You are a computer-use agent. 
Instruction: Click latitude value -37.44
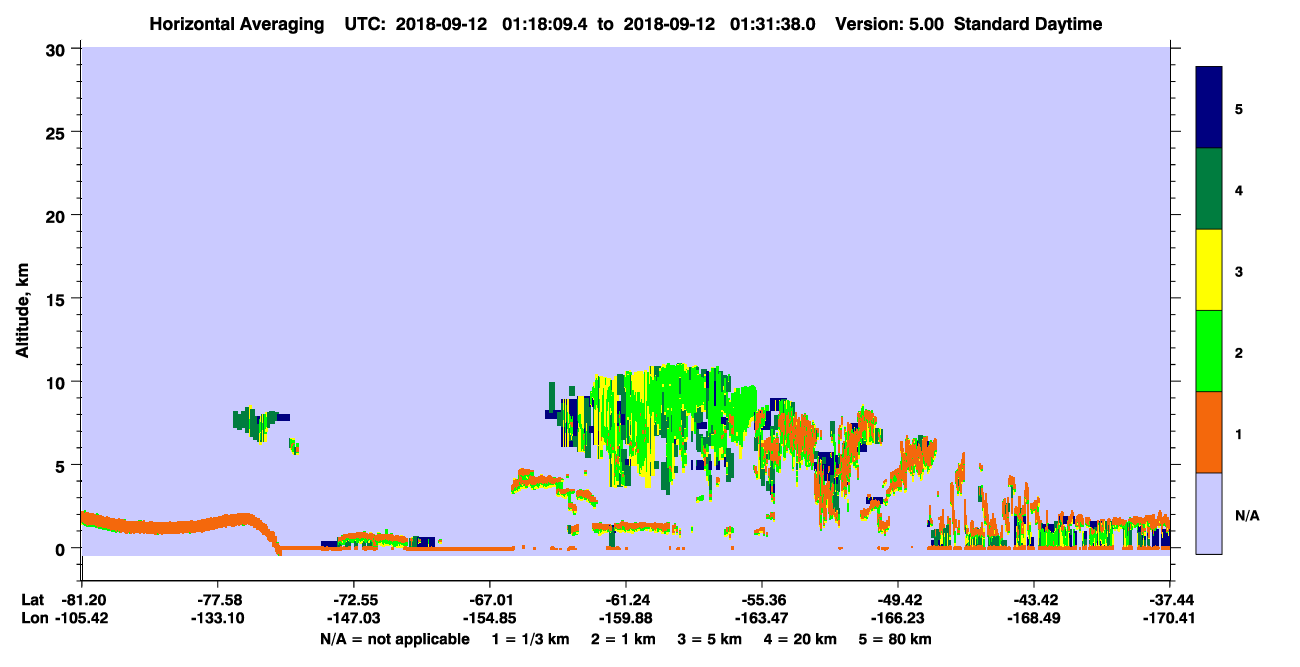(x=1169, y=600)
